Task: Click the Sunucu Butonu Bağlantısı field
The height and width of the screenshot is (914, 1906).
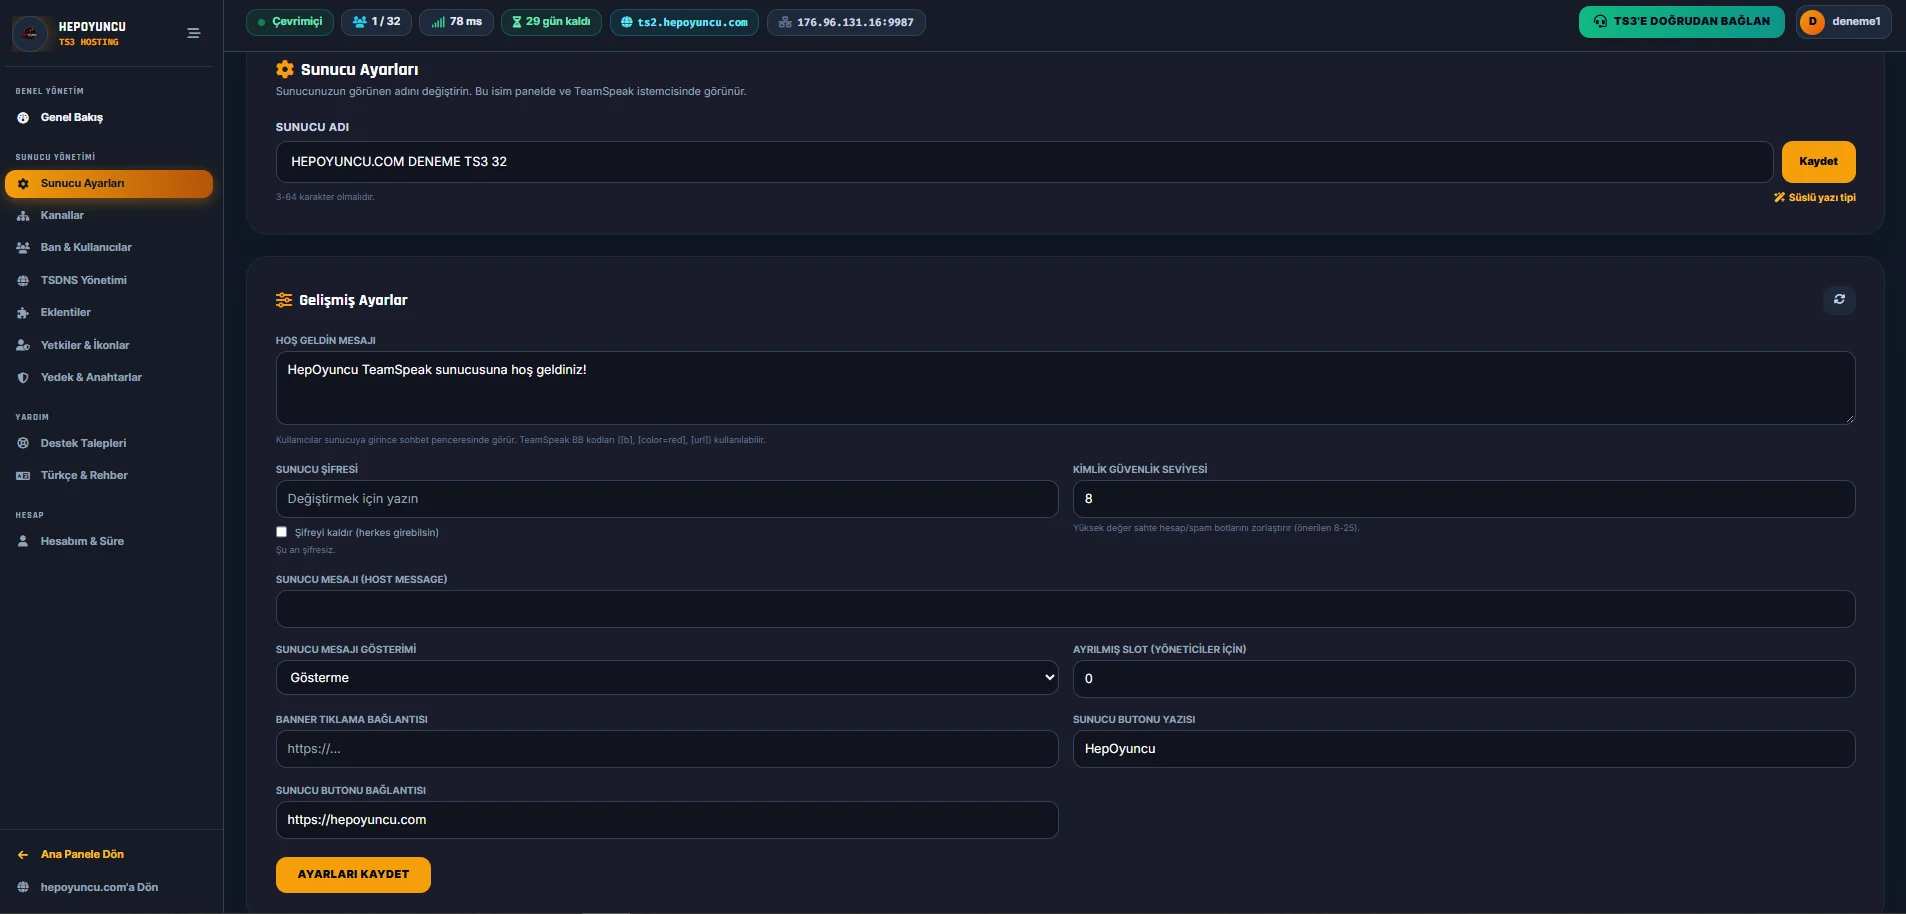Action: [667, 820]
